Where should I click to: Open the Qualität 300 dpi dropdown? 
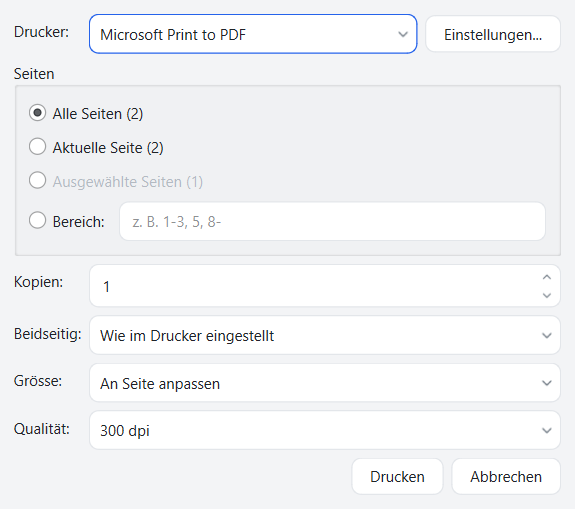coord(325,430)
